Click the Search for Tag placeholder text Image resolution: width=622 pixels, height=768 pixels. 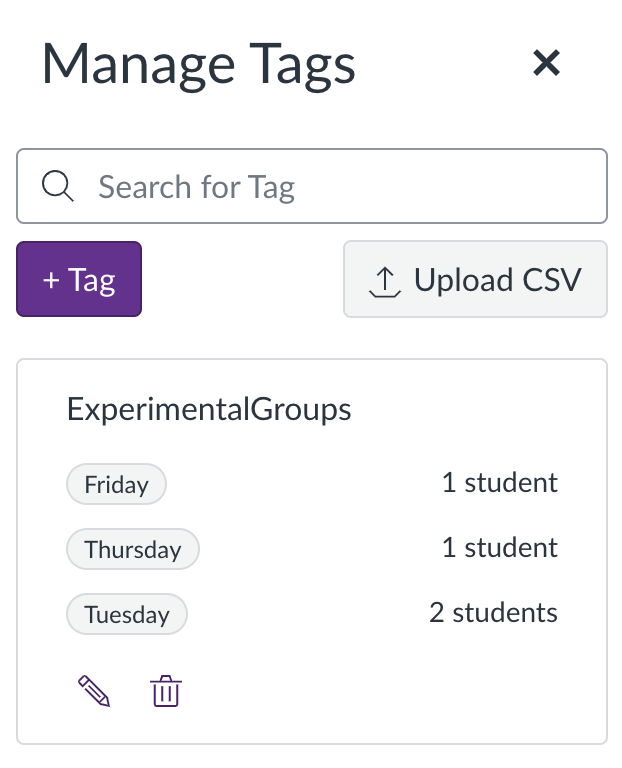click(196, 187)
